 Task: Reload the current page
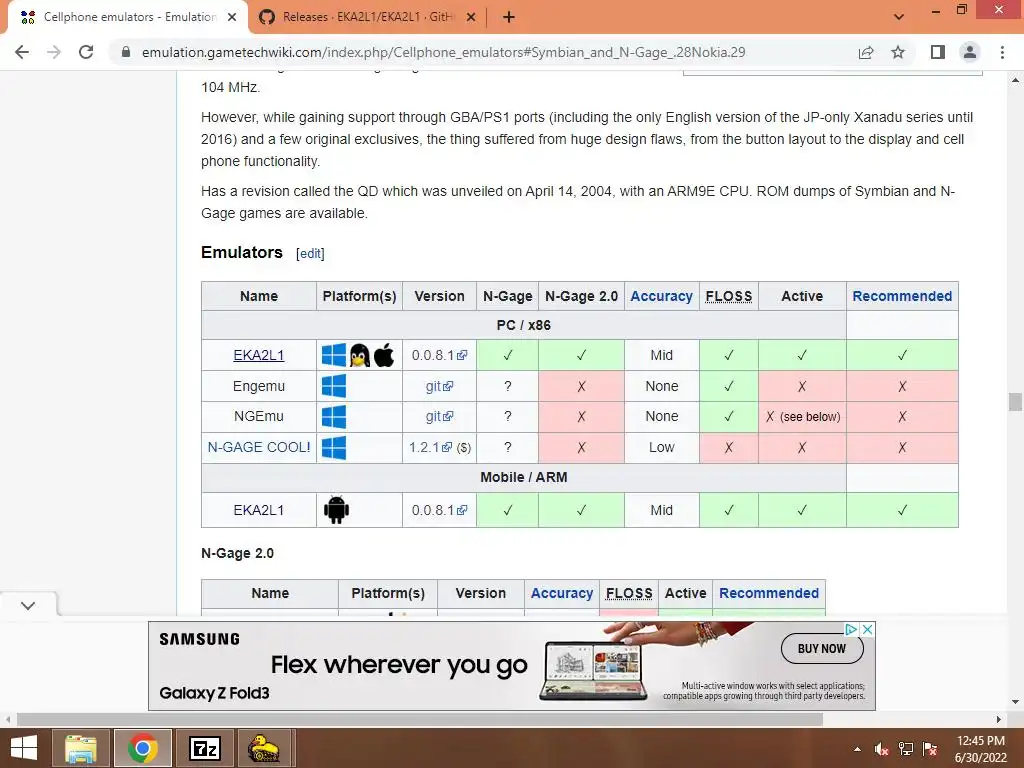tap(86, 52)
